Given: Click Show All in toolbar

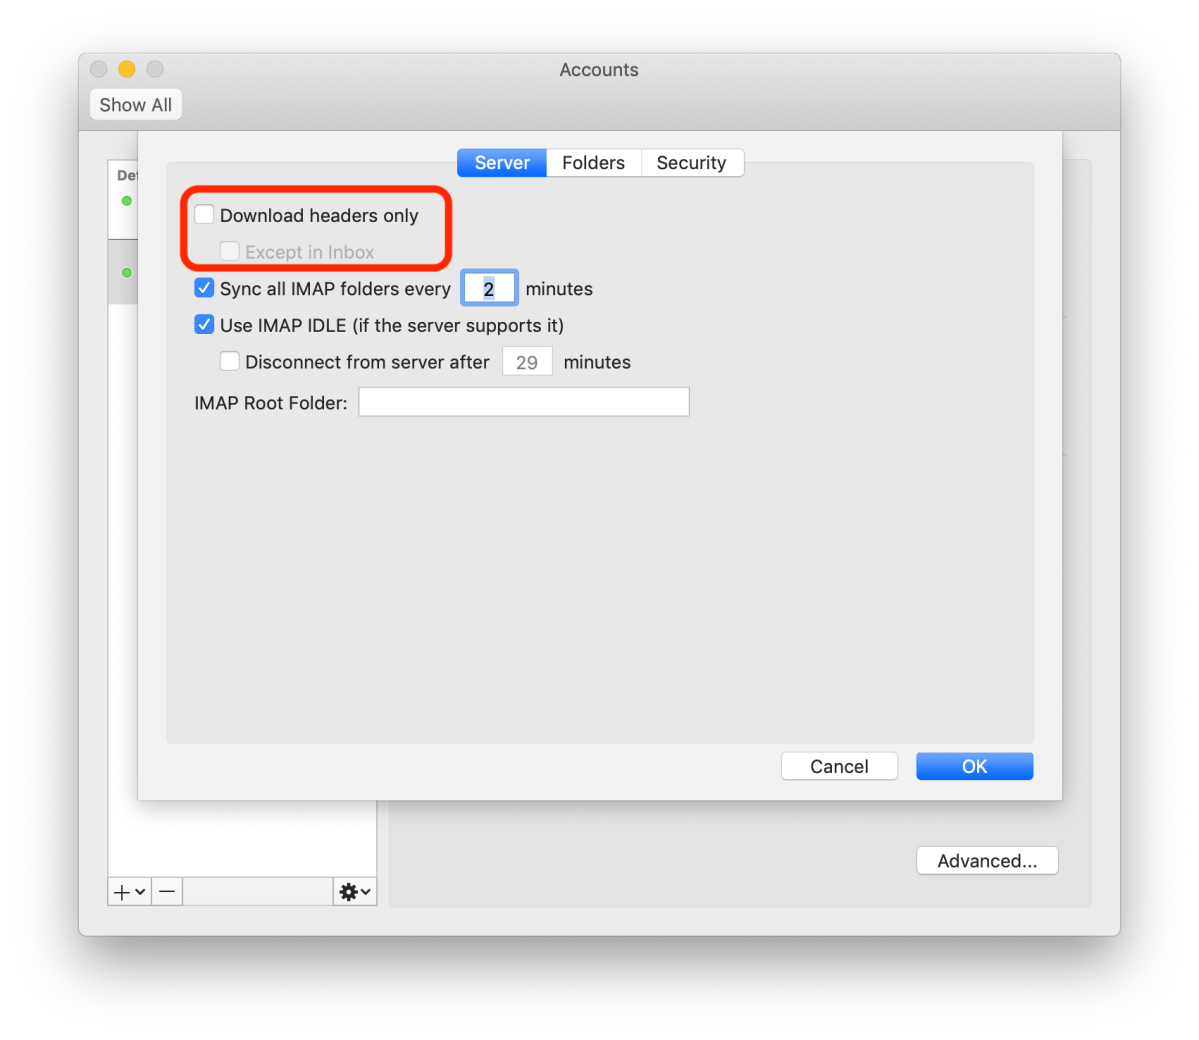Looking at the screenshot, I should [135, 105].
